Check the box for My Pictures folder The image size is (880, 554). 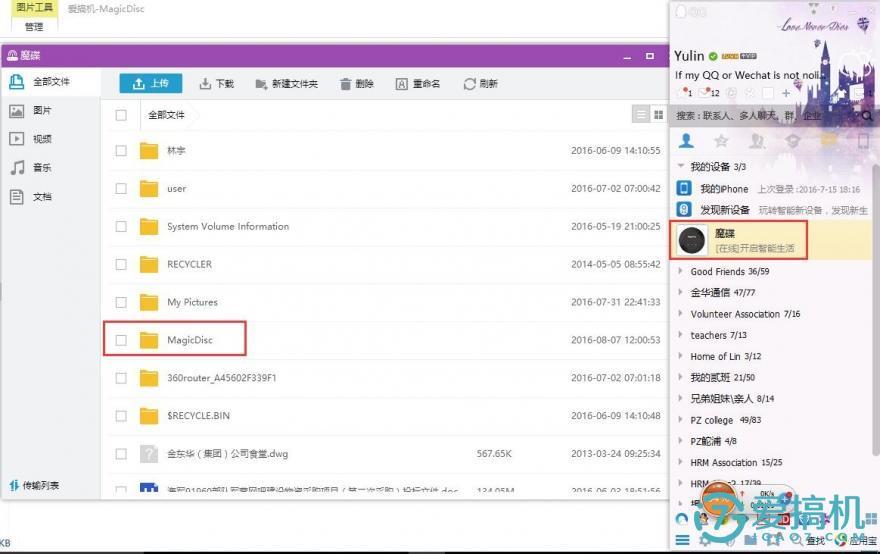pyautogui.click(x=121, y=302)
